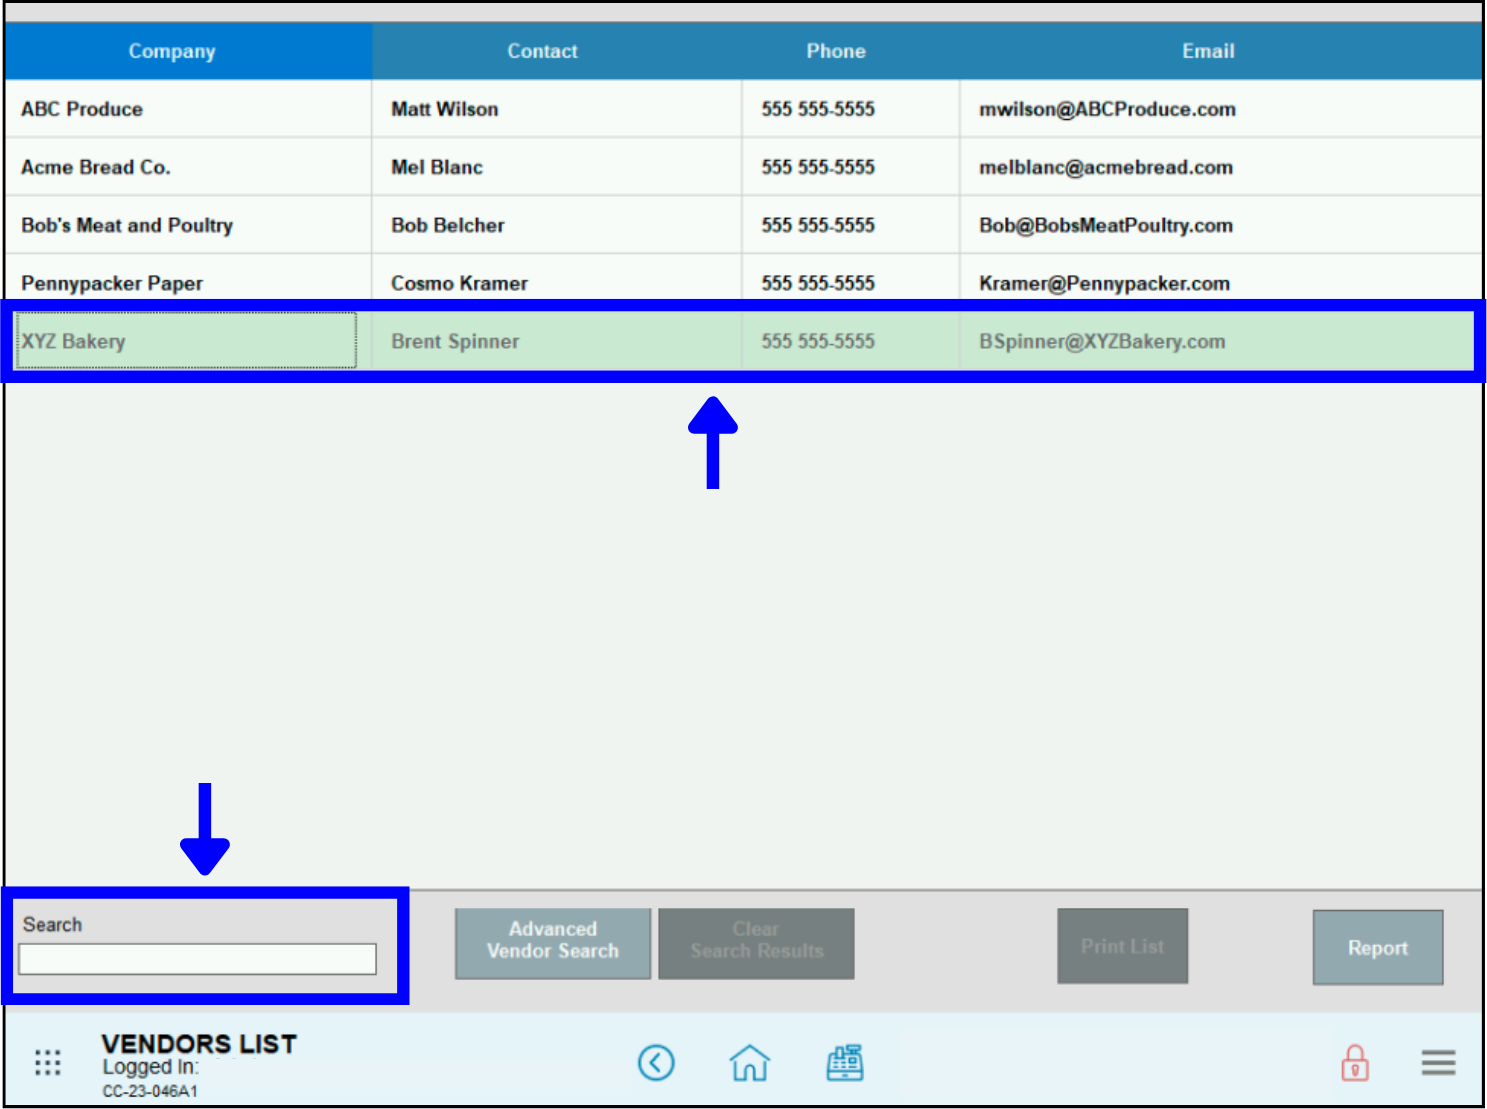Click inside the Search input box
The height and width of the screenshot is (1109, 1487).
[x=197, y=958]
